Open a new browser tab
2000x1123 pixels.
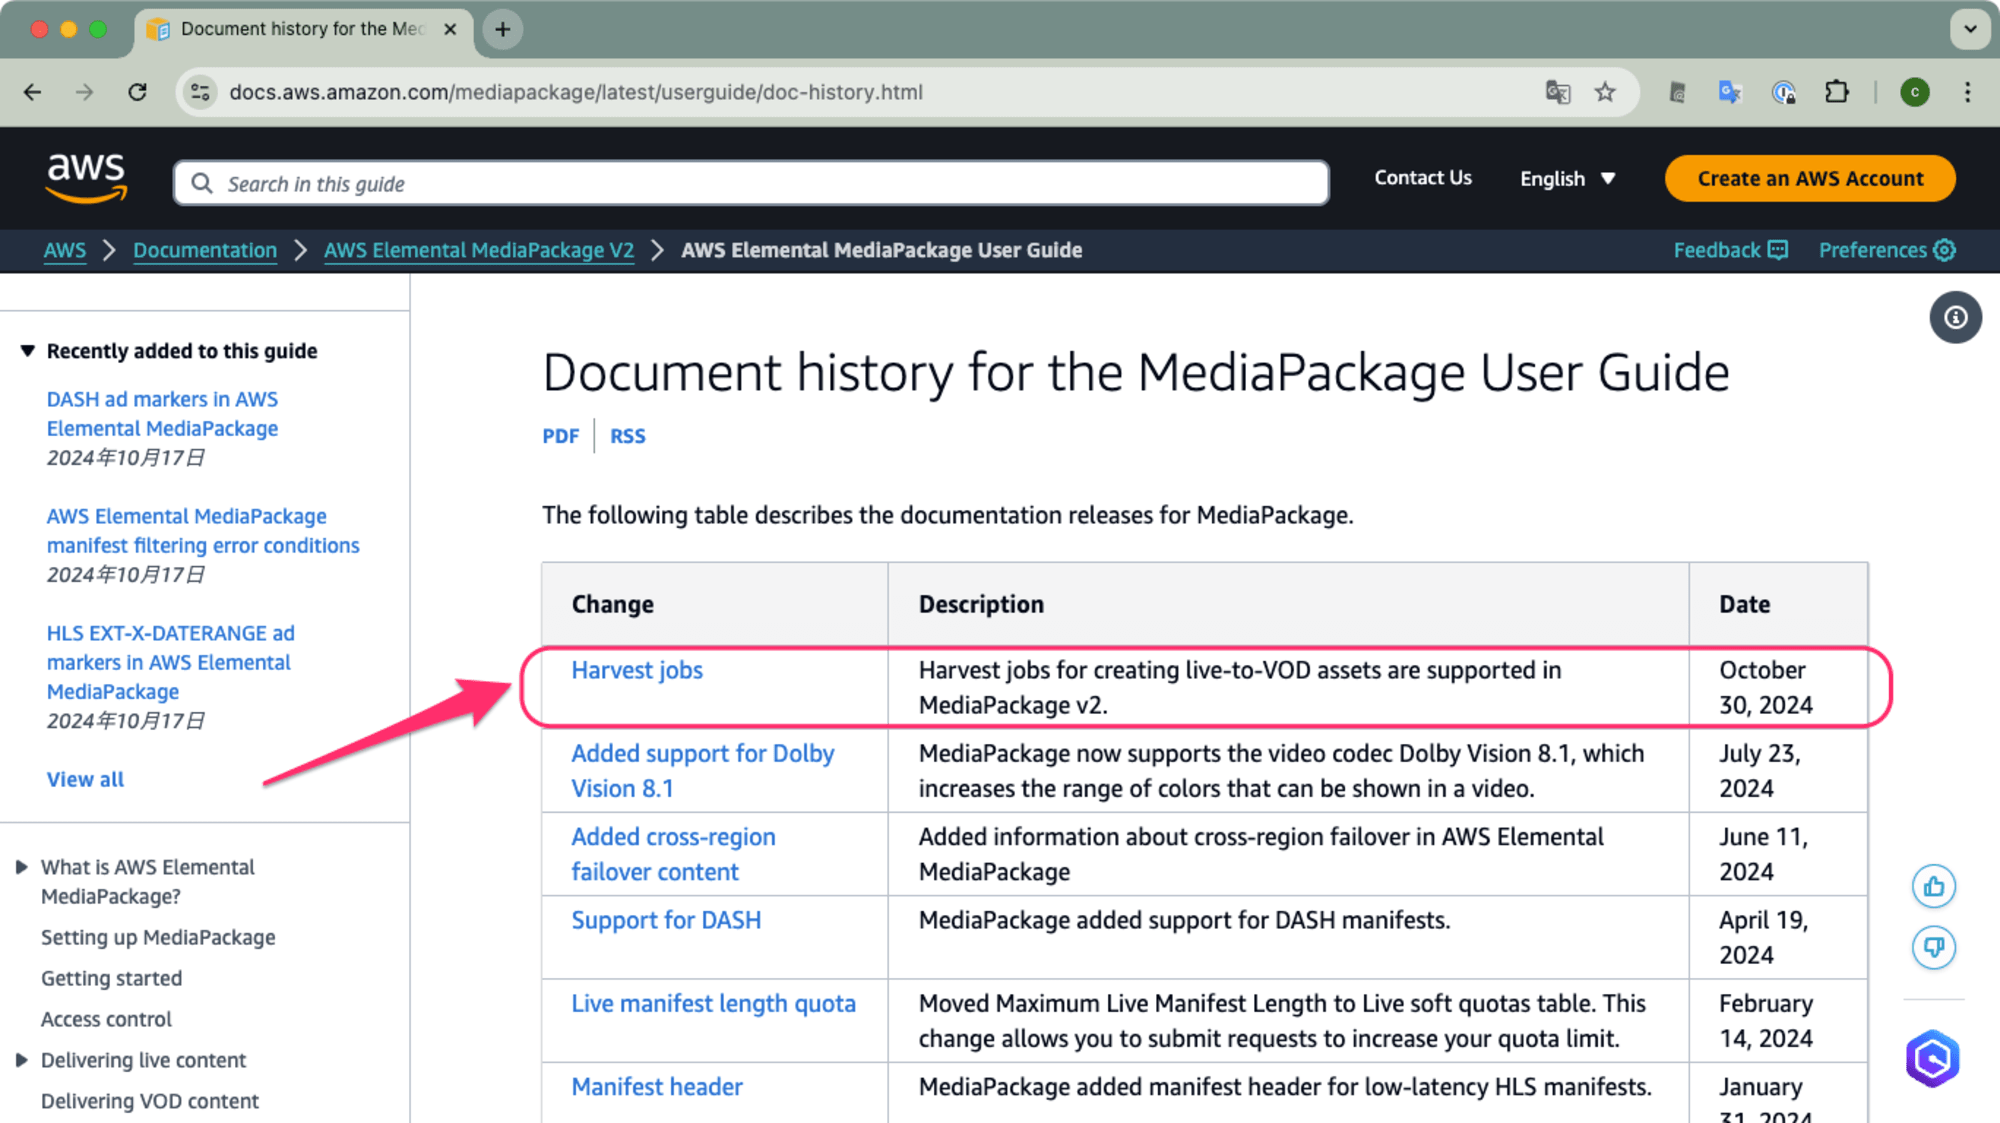click(503, 29)
